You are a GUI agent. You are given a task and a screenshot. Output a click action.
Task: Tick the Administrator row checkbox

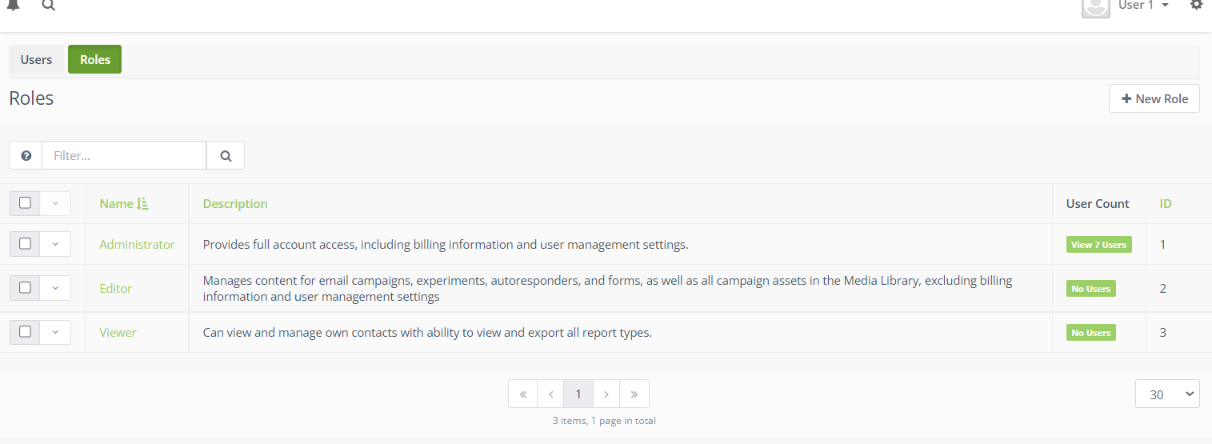tap(25, 244)
